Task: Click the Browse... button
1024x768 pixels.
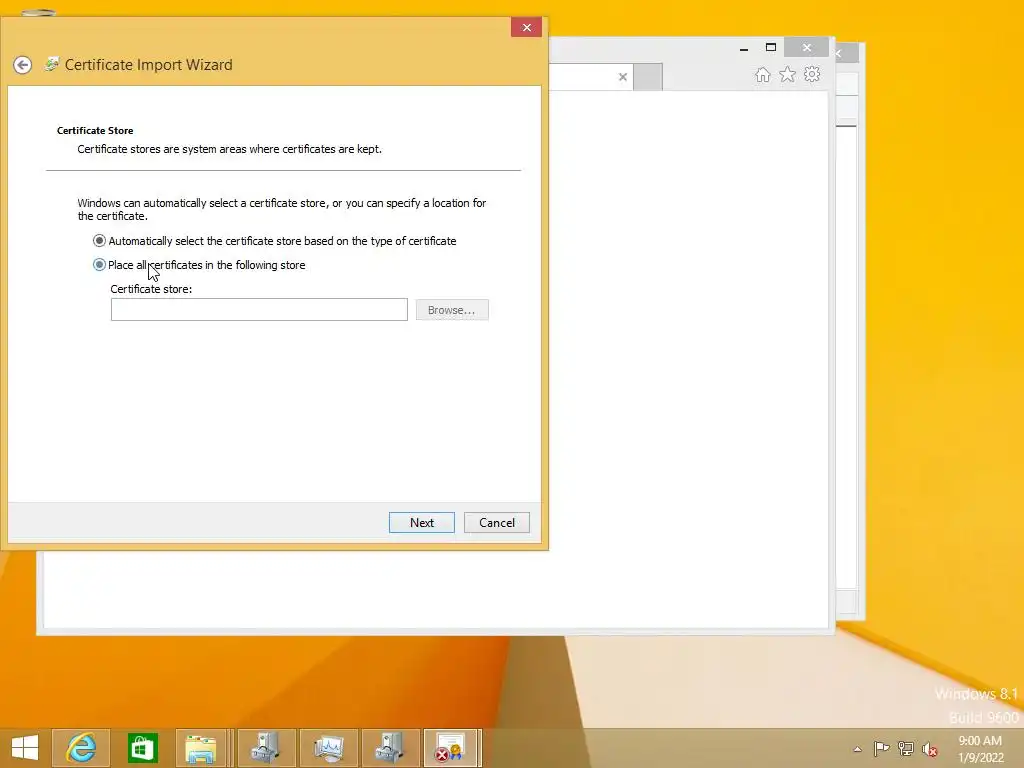Action: pyautogui.click(x=452, y=310)
